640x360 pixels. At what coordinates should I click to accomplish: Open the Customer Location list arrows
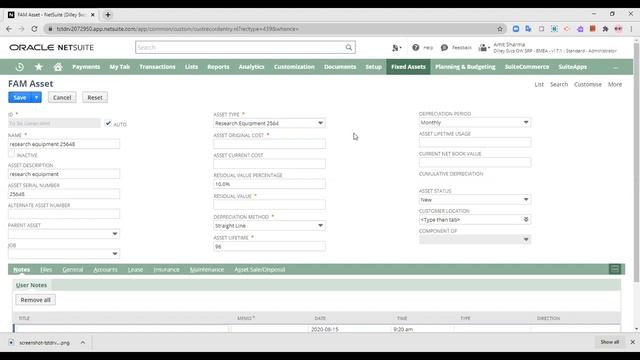tap(526, 220)
